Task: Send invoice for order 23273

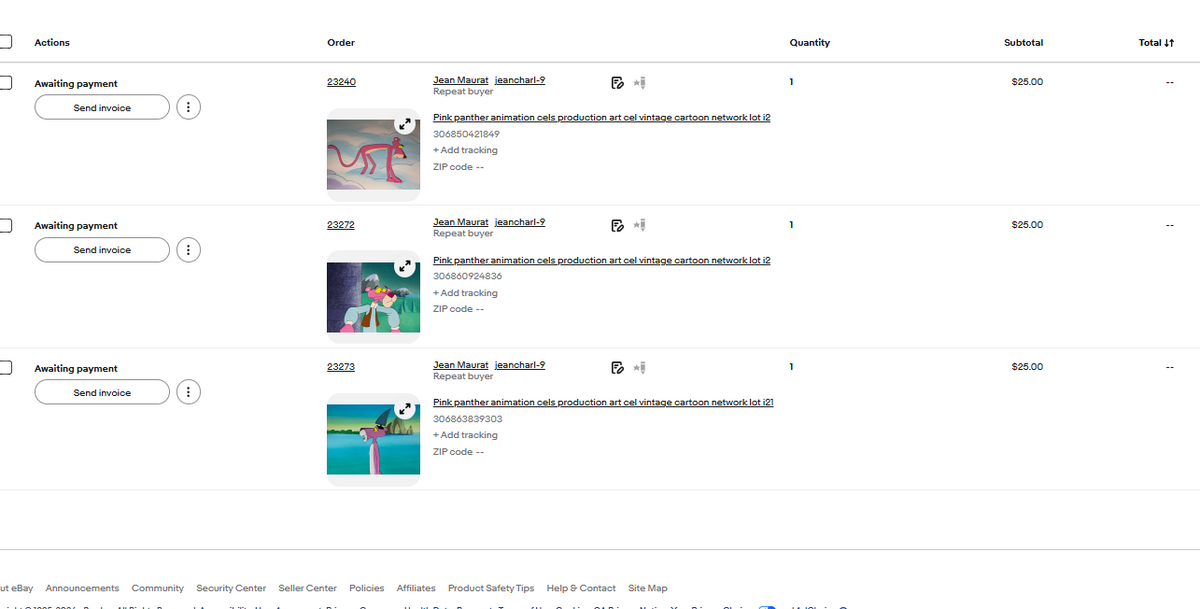Action: point(102,393)
